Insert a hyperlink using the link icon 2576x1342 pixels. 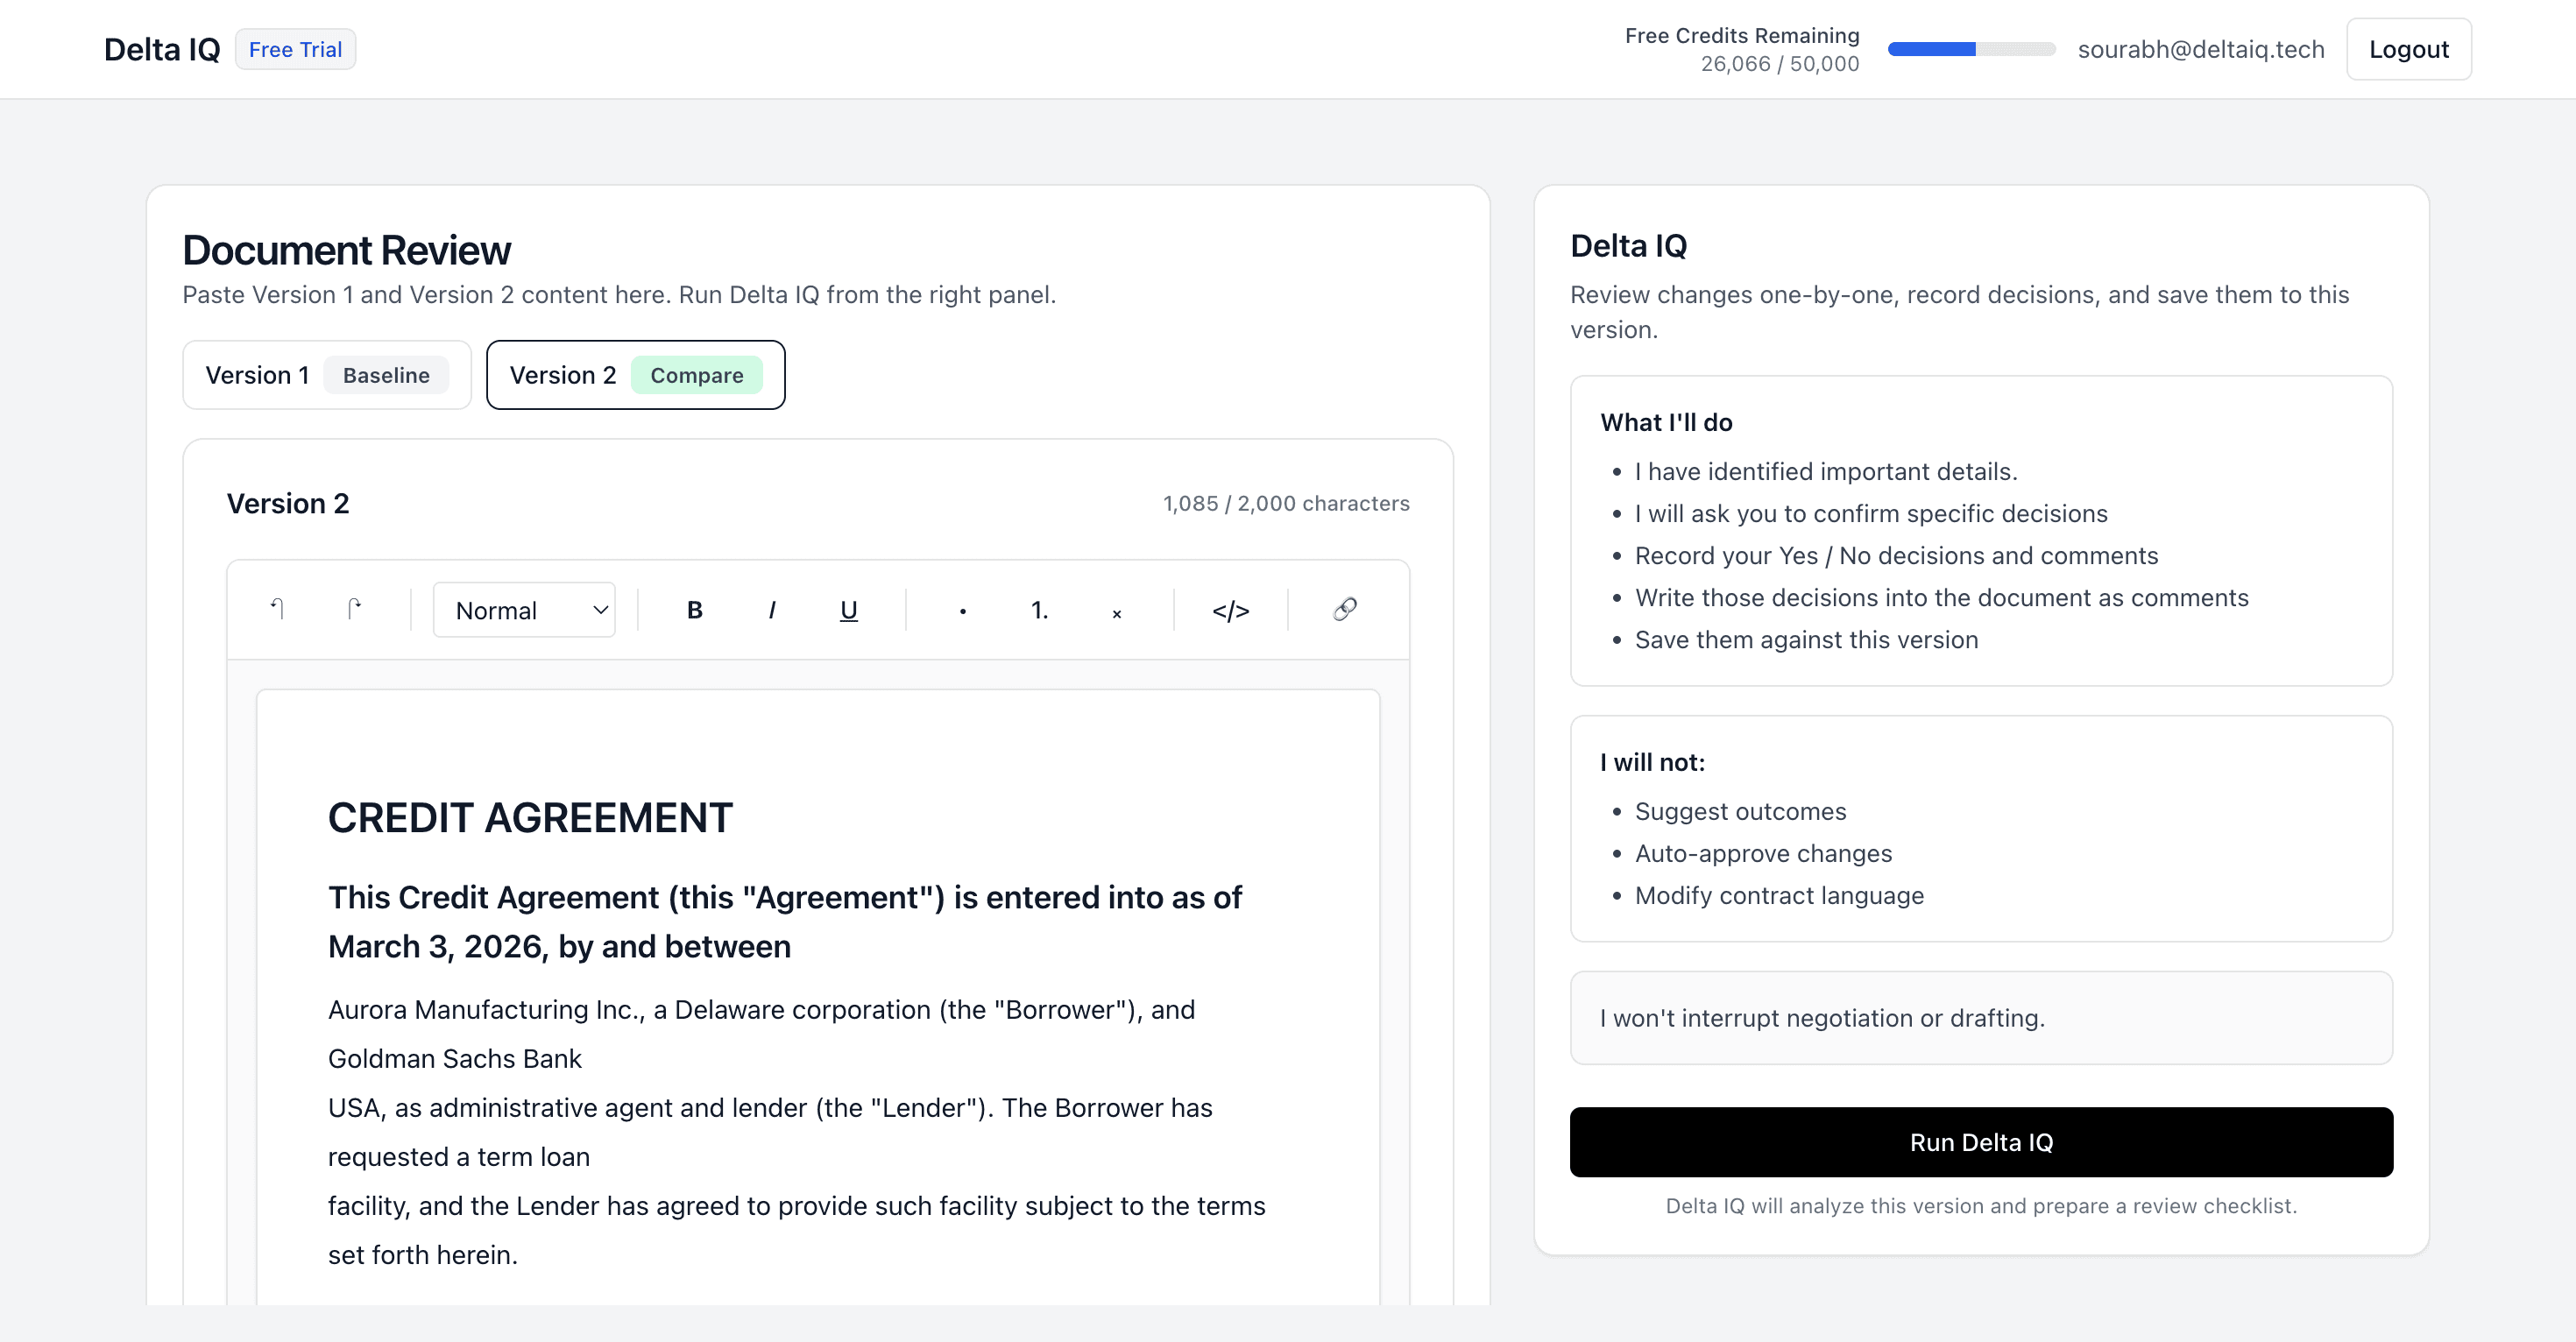(x=1344, y=609)
